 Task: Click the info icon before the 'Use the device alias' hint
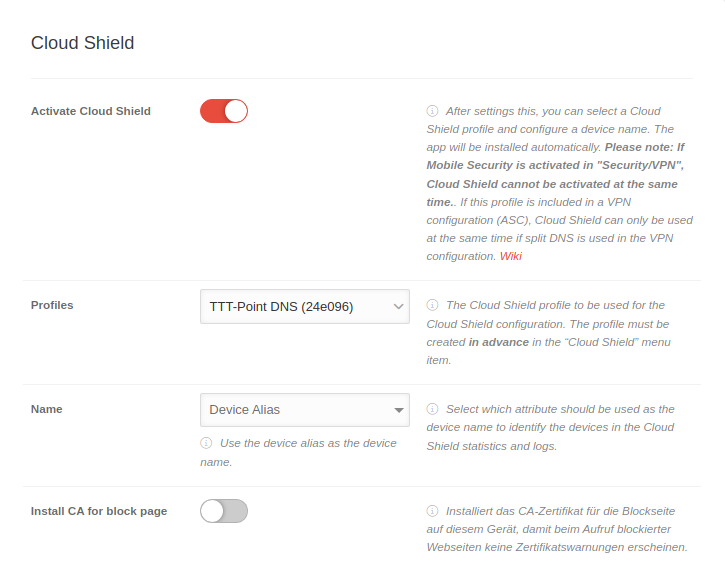(206, 443)
